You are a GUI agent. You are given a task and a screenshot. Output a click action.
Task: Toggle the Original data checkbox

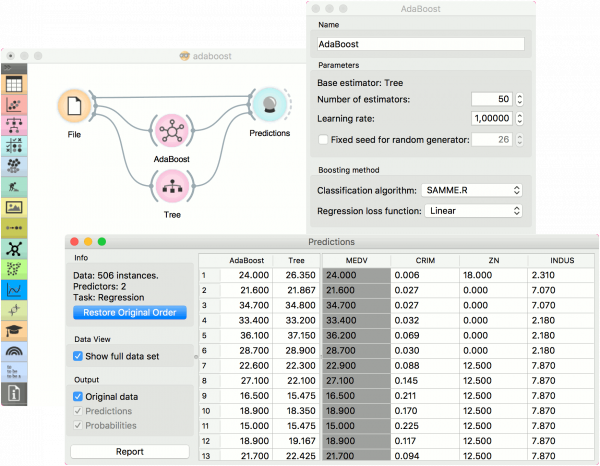pos(80,397)
